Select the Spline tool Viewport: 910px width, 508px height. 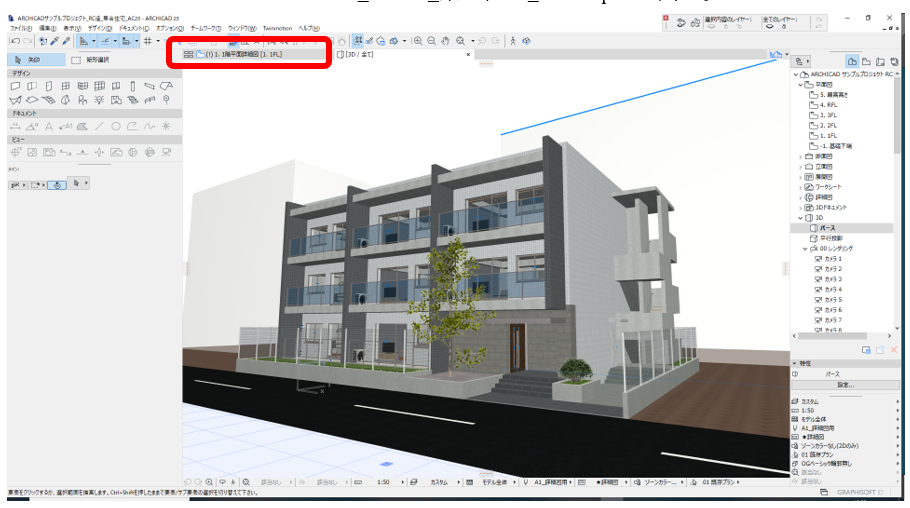pyautogui.click(x=150, y=126)
